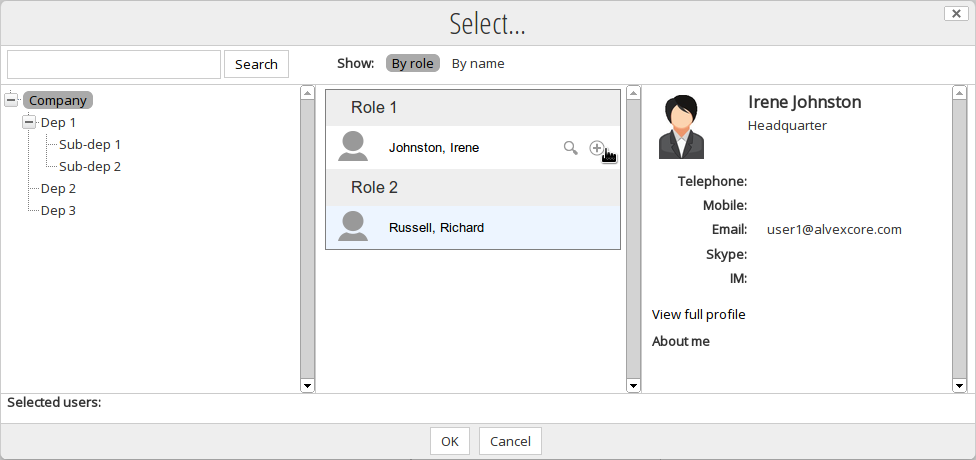The image size is (976, 460).
Task: Select Sub-dep 2 in the tree
Action: (x=90, y=166)
